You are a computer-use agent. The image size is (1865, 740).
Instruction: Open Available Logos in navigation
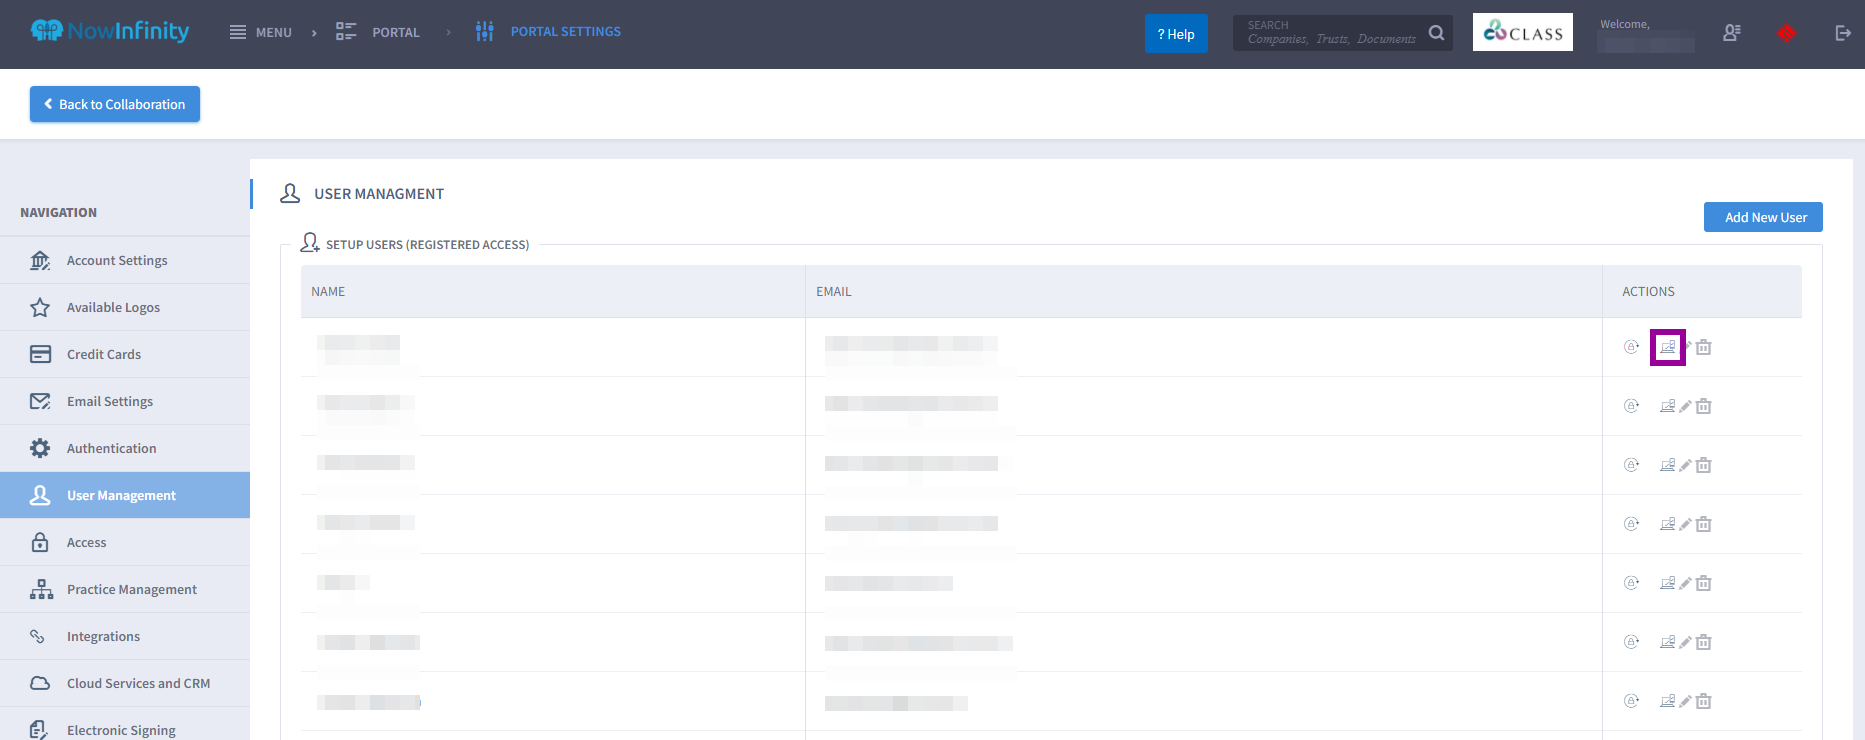pos(125,307)
